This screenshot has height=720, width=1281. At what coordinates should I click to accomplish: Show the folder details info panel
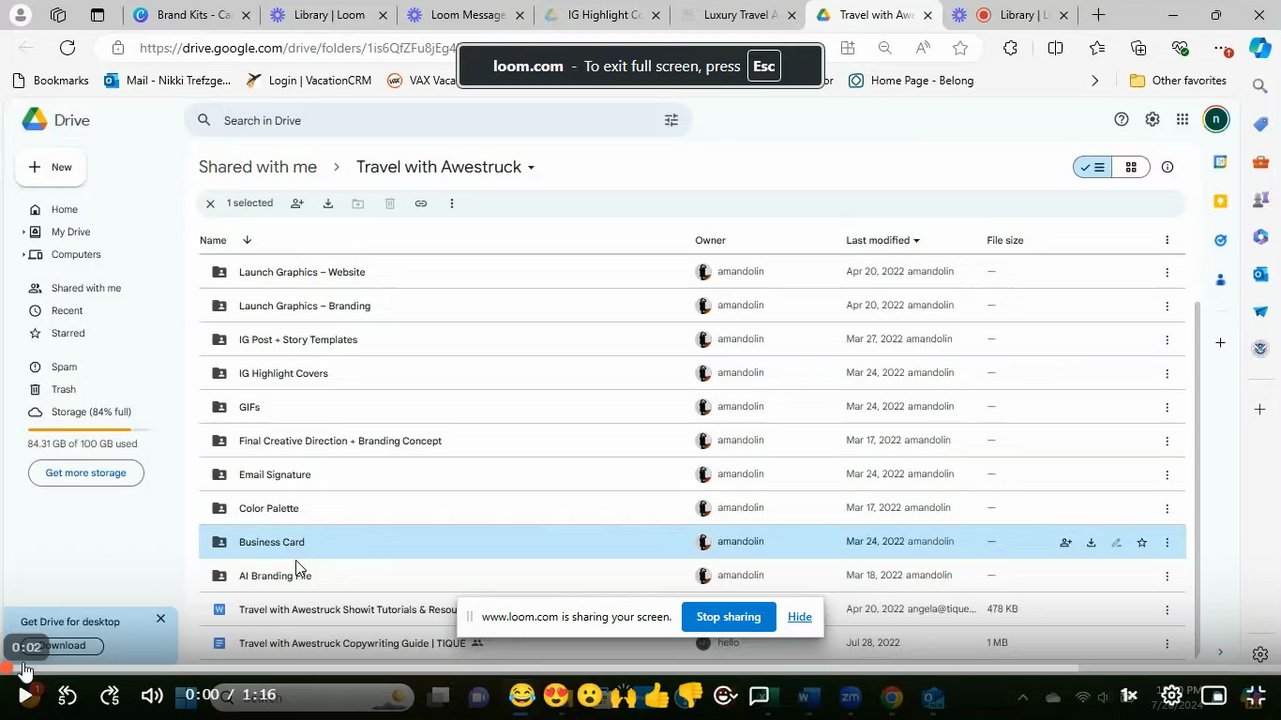point(1167,167)
